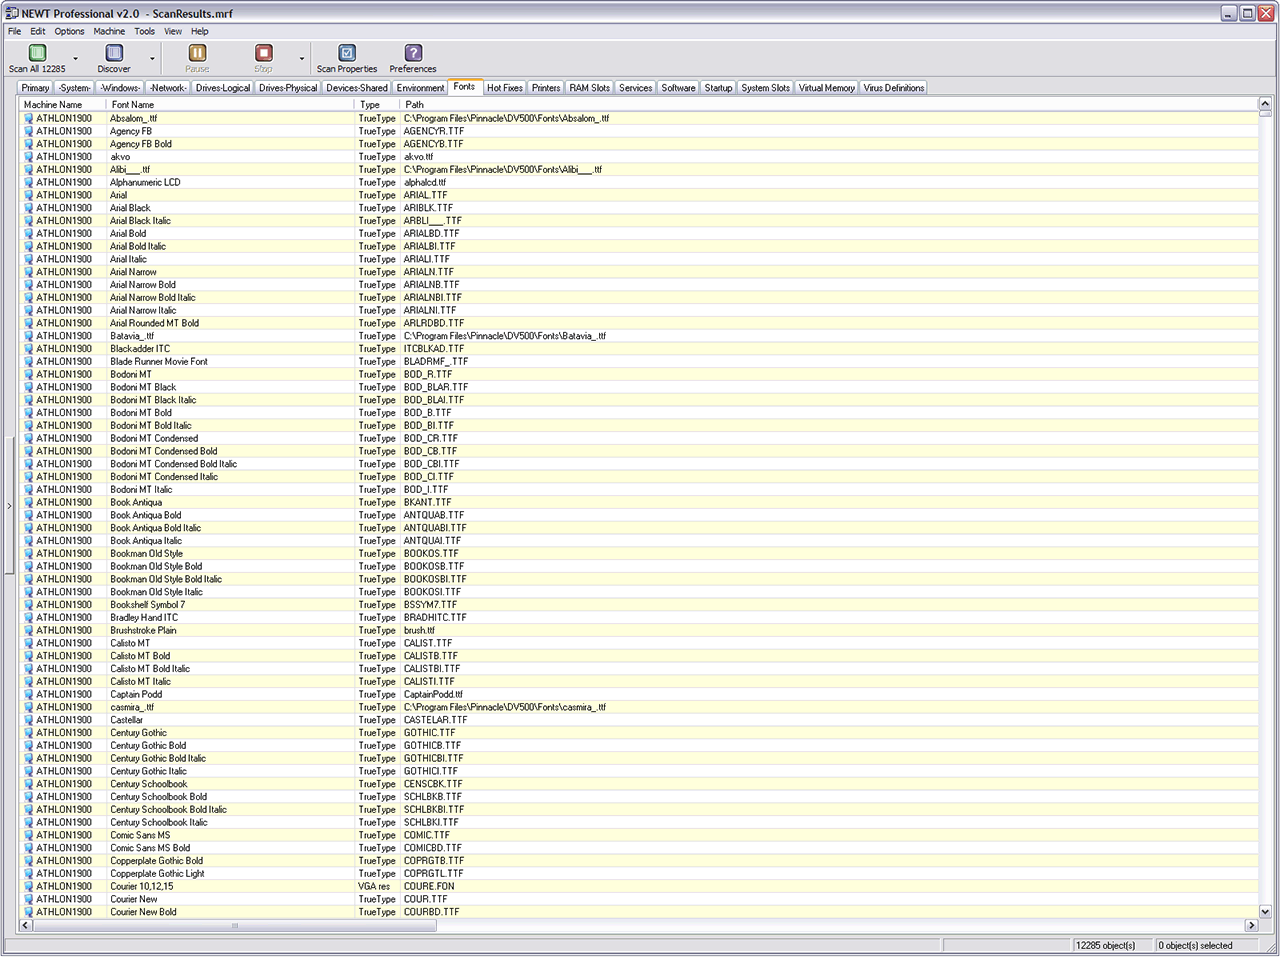Select the Comic Sans MS font row
Image resolution: width=1280 pixels, height=960 pixels.
click(140, 835)
